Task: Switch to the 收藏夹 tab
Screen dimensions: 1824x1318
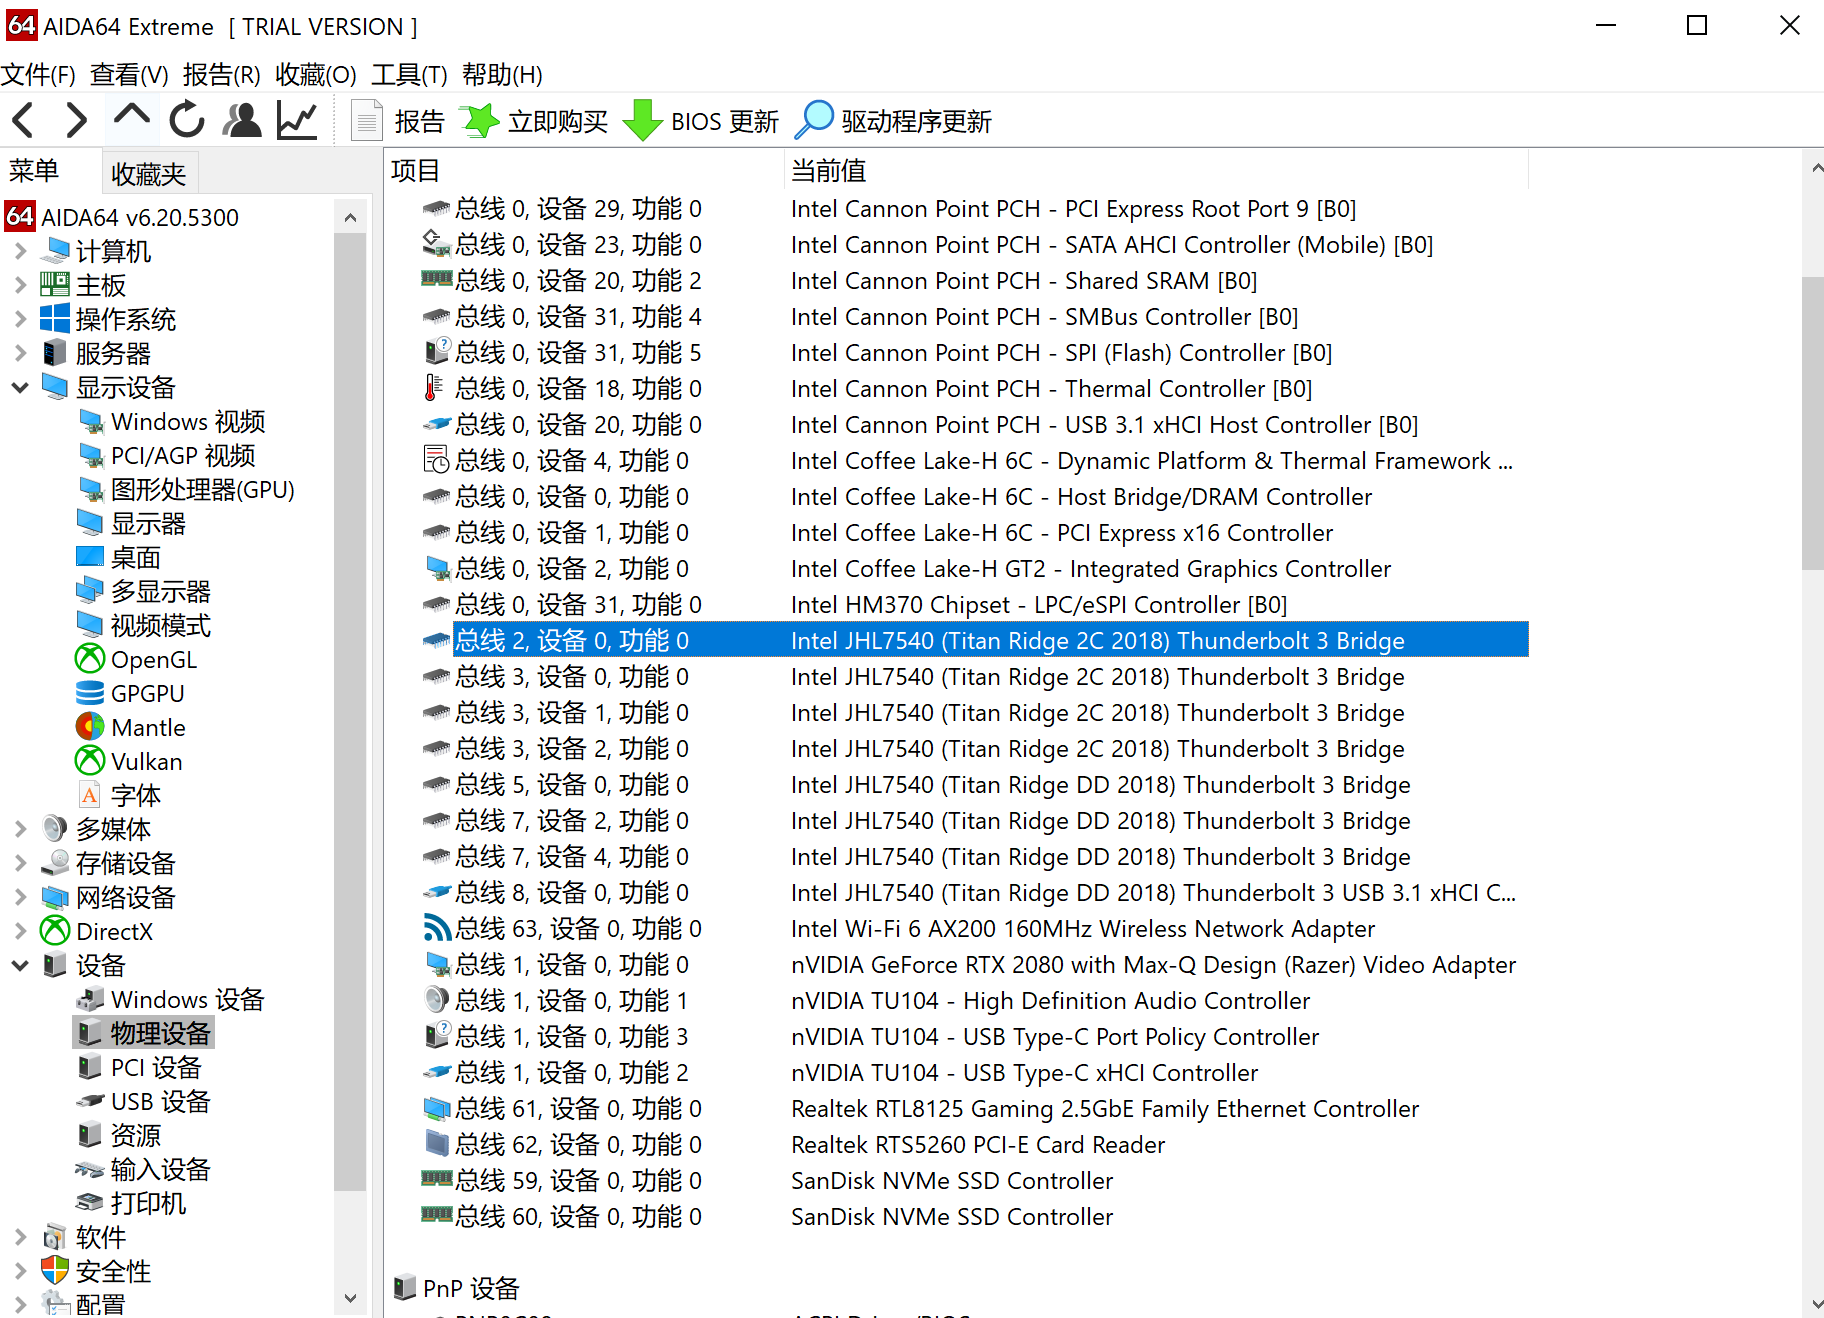Action: pyautogui.click(x=149, y=174)
